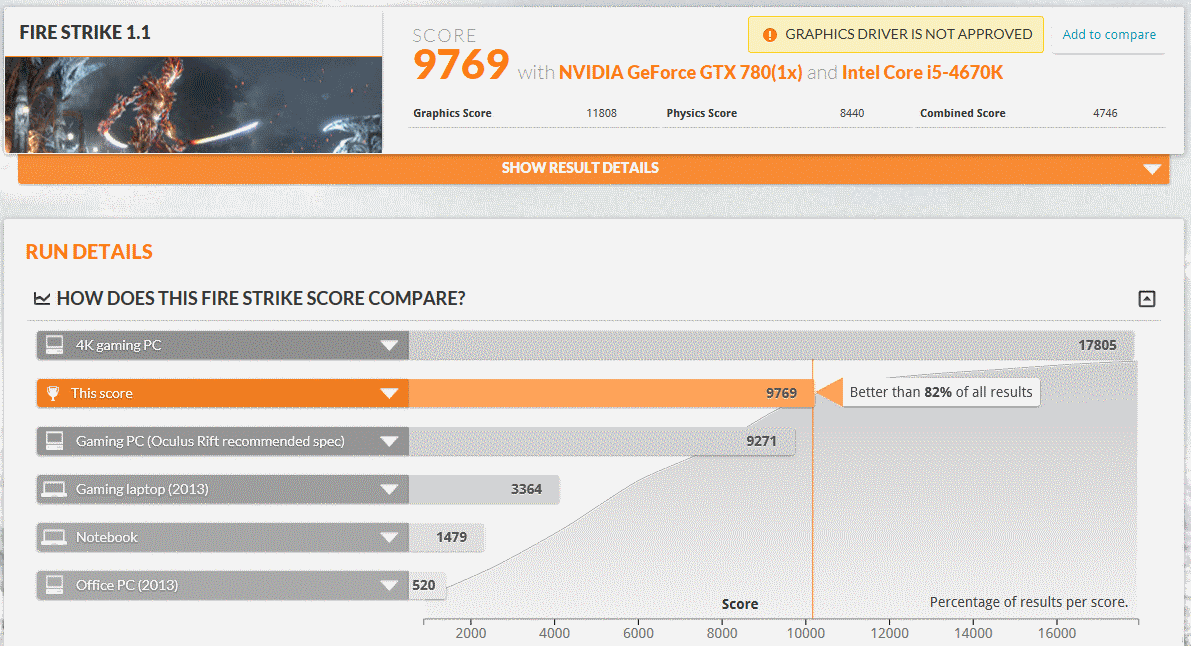
Task: Click the 4K gaming PC monitor icon
Action: click(x=55, y=345)
